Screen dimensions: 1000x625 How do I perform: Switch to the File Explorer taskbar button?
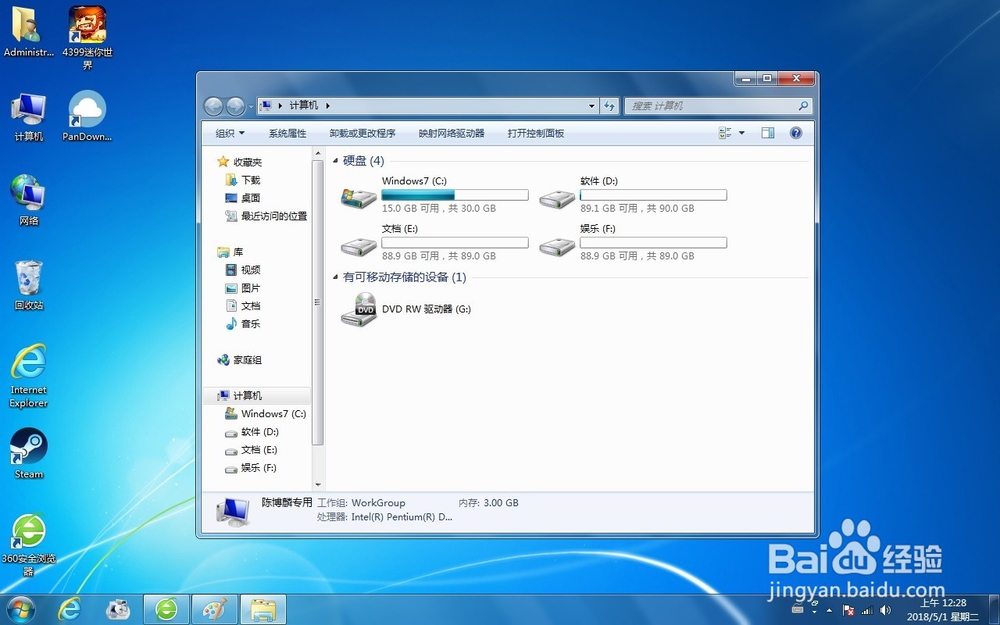pyautogui.click(x=263, y=610)
